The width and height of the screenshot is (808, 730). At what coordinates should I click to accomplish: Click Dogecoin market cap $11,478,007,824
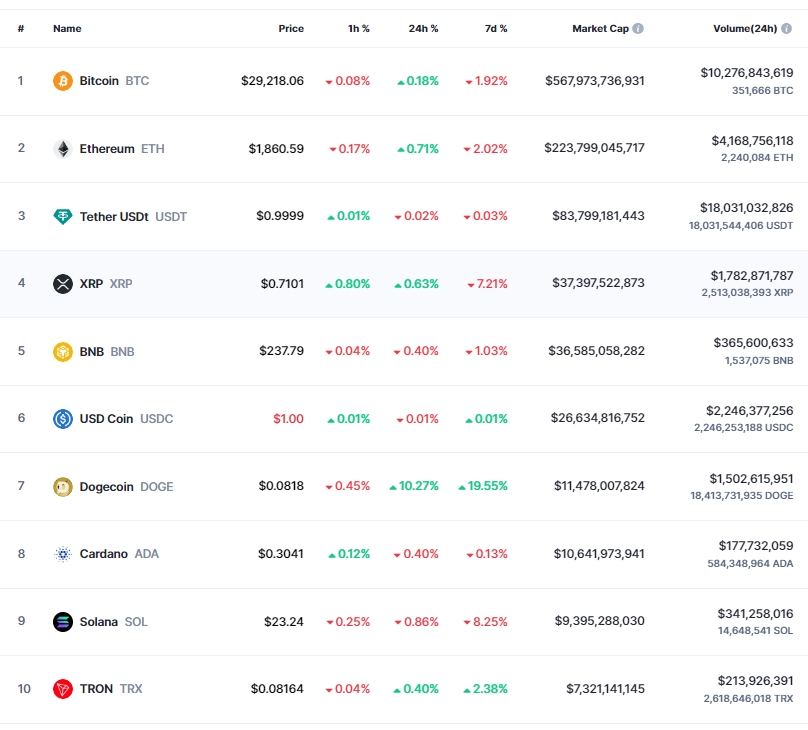599,486
